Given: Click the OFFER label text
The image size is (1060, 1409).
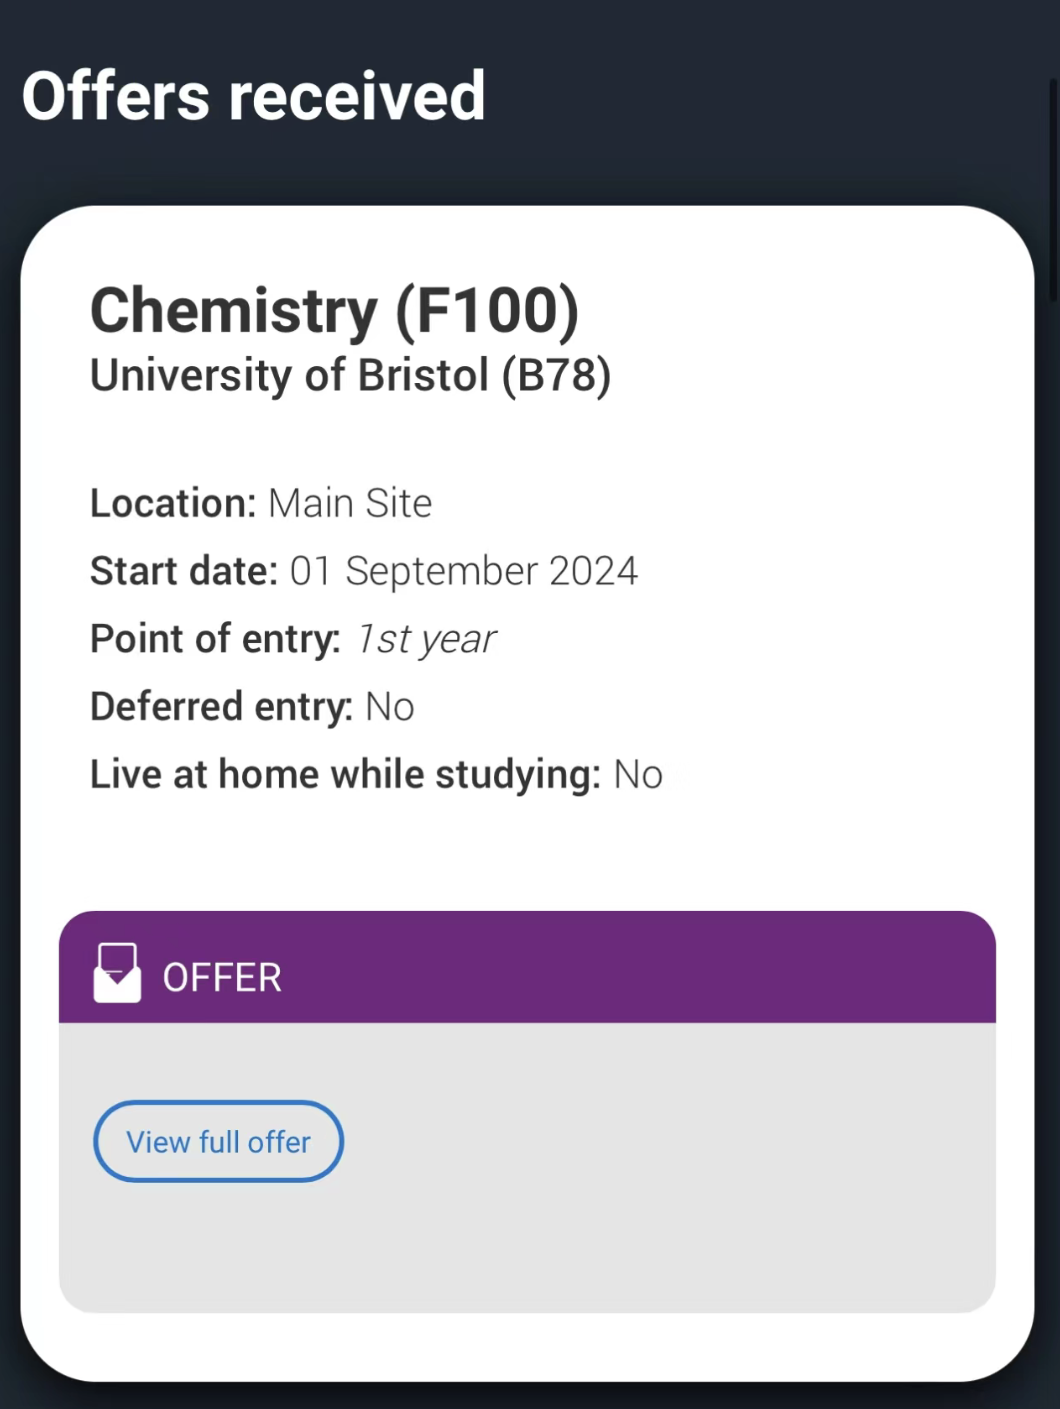Looking at the screenshot, I should coord(222,978).
